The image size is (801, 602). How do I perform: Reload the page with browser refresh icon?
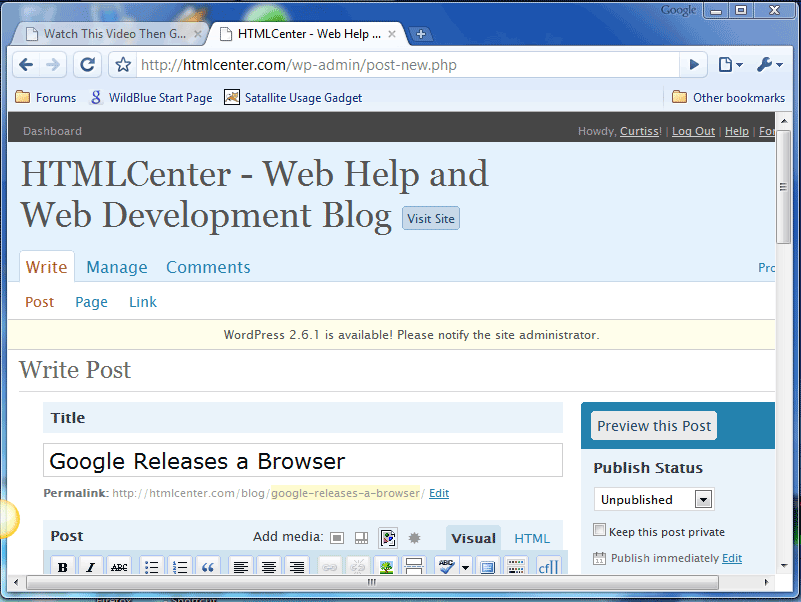(88, 65)
